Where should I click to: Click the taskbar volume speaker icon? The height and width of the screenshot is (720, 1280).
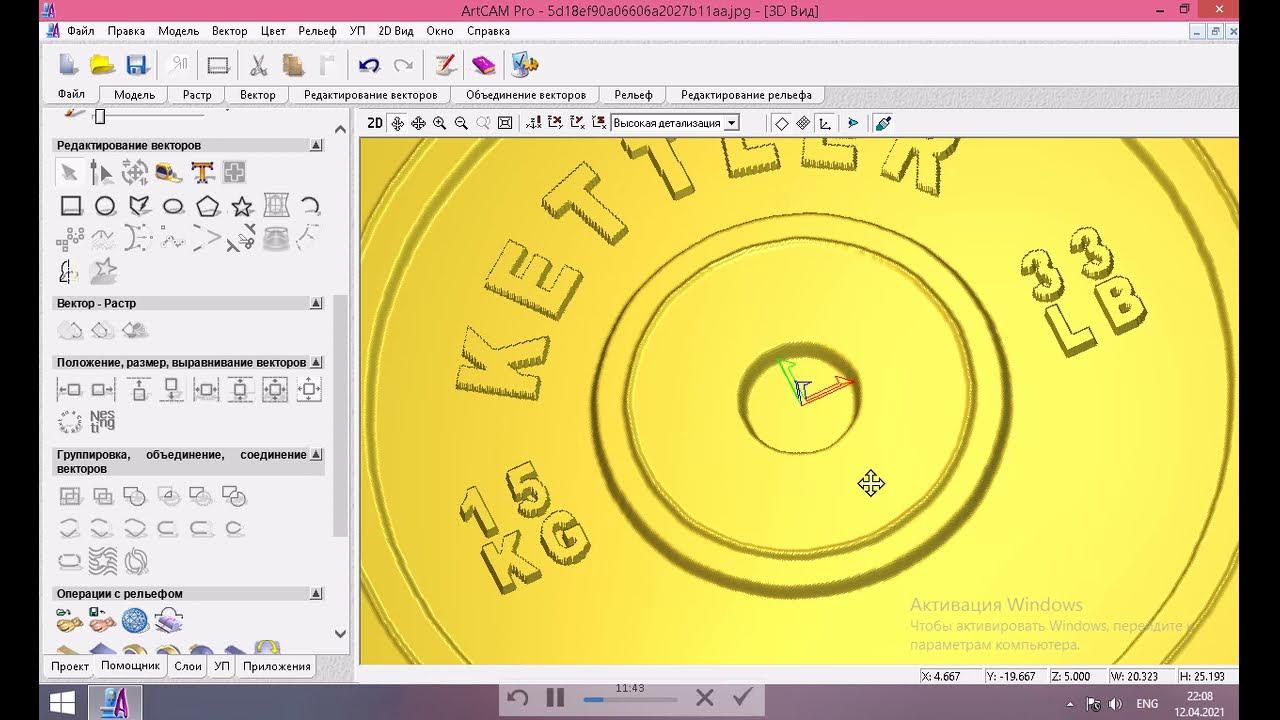(x=1116, y=704)
